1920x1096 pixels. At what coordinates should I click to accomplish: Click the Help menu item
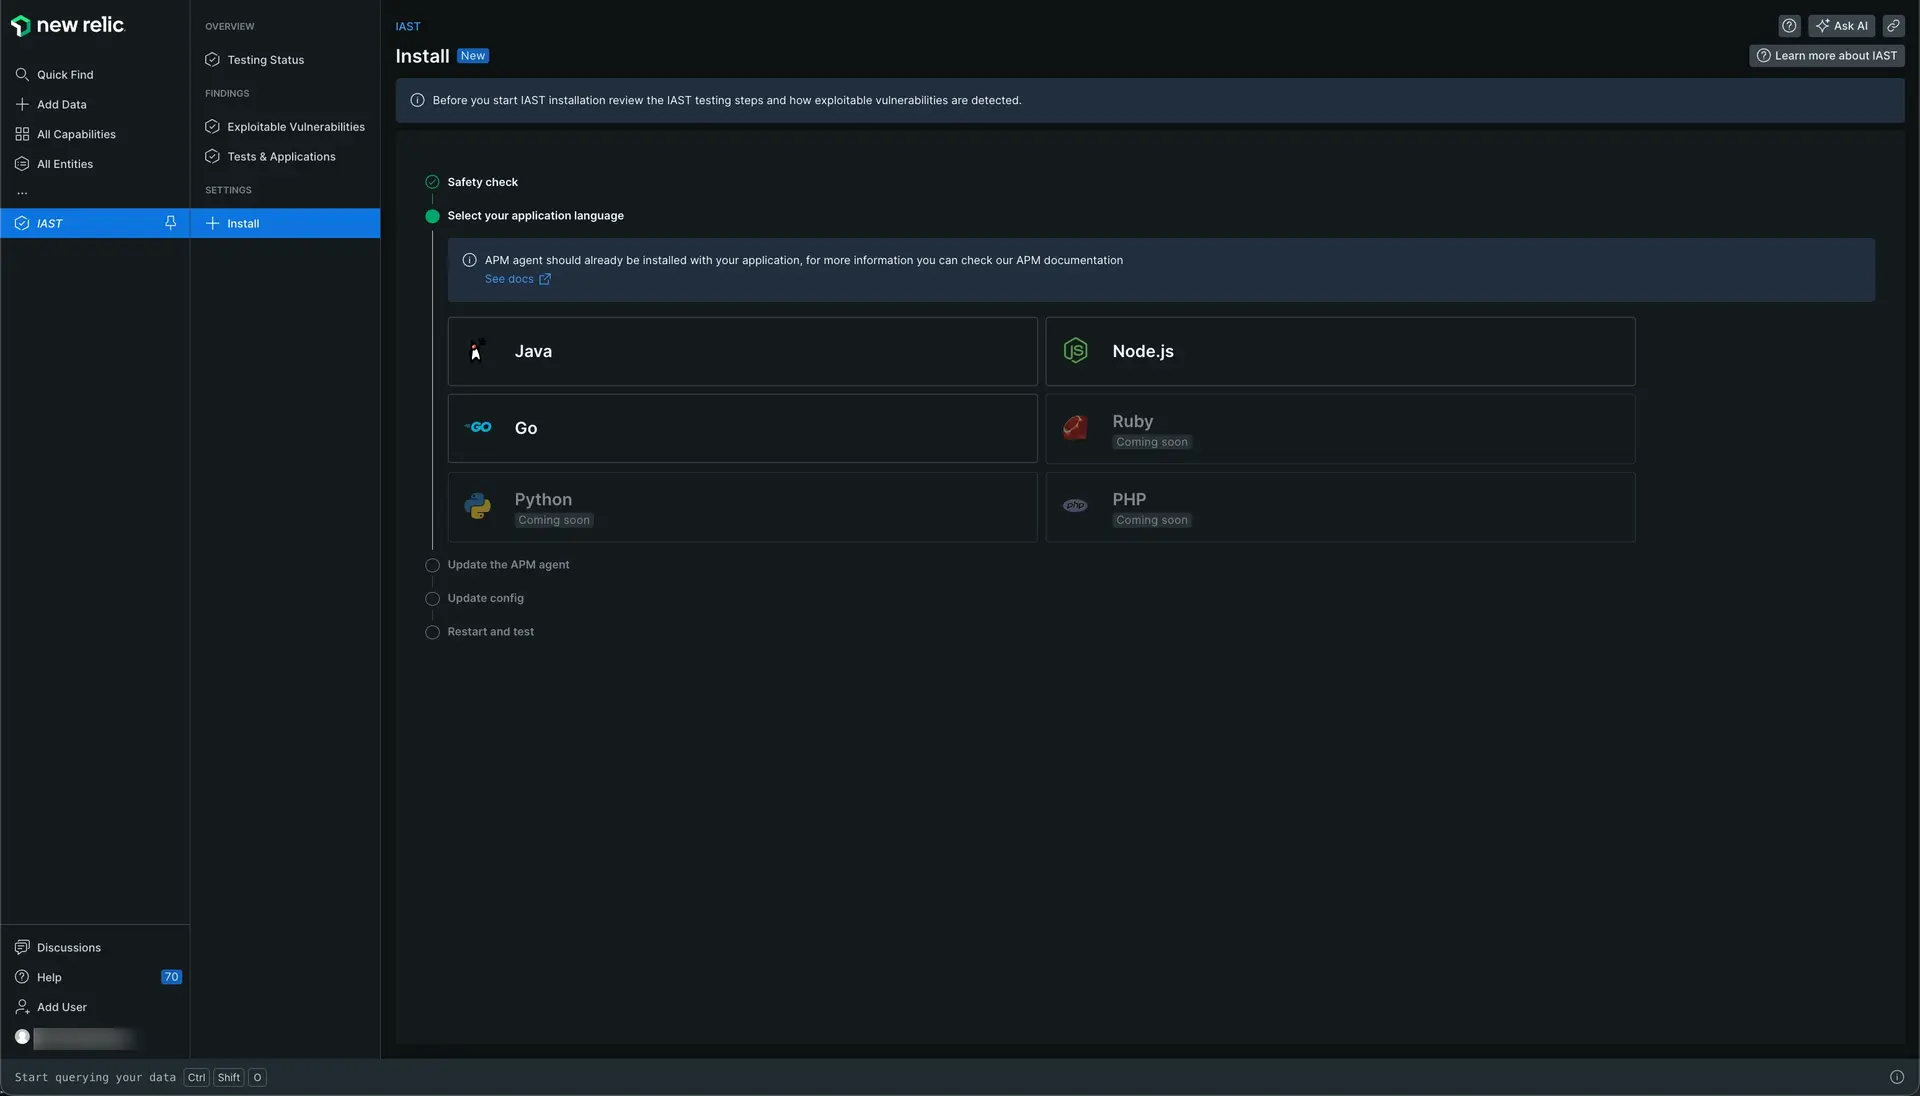pyautogui.click(x=47, y=977)
